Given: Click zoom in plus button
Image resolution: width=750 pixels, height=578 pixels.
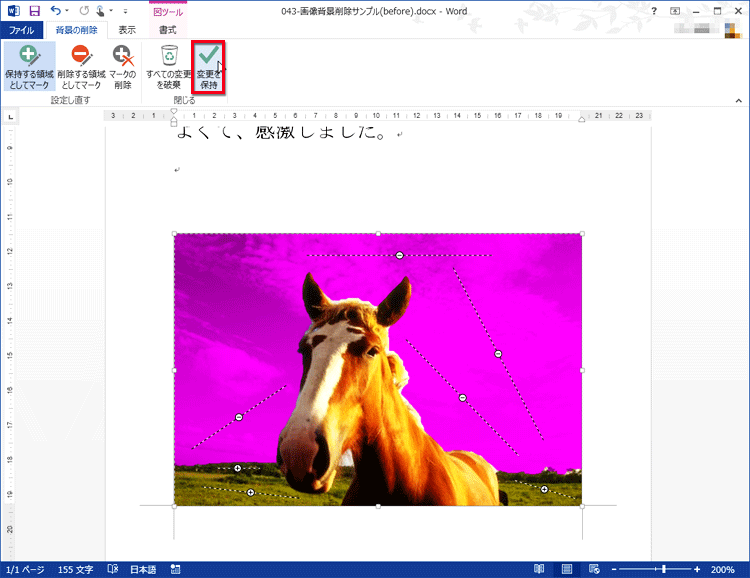Looking at the screenshot, I should click(697, 569).
